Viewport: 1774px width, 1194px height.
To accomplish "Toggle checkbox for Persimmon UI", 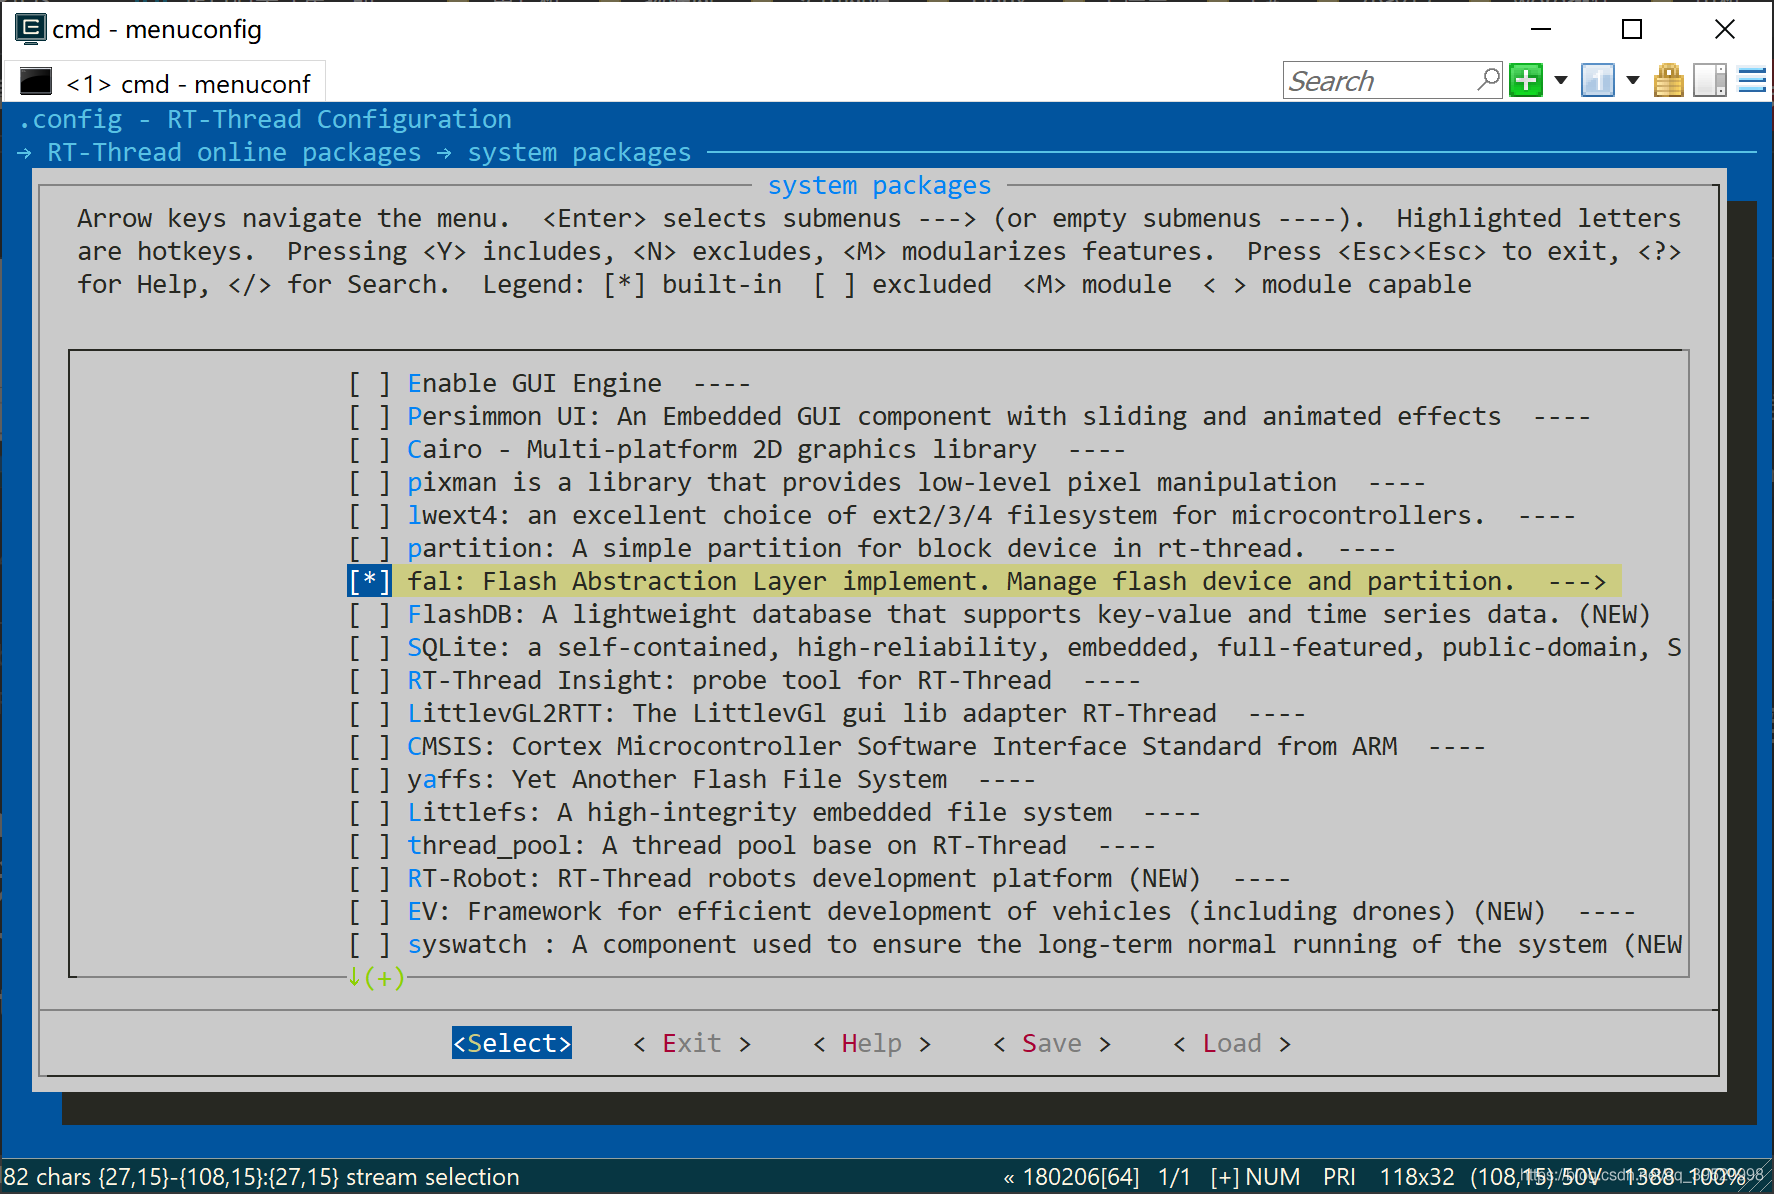I will pos(369,417).
